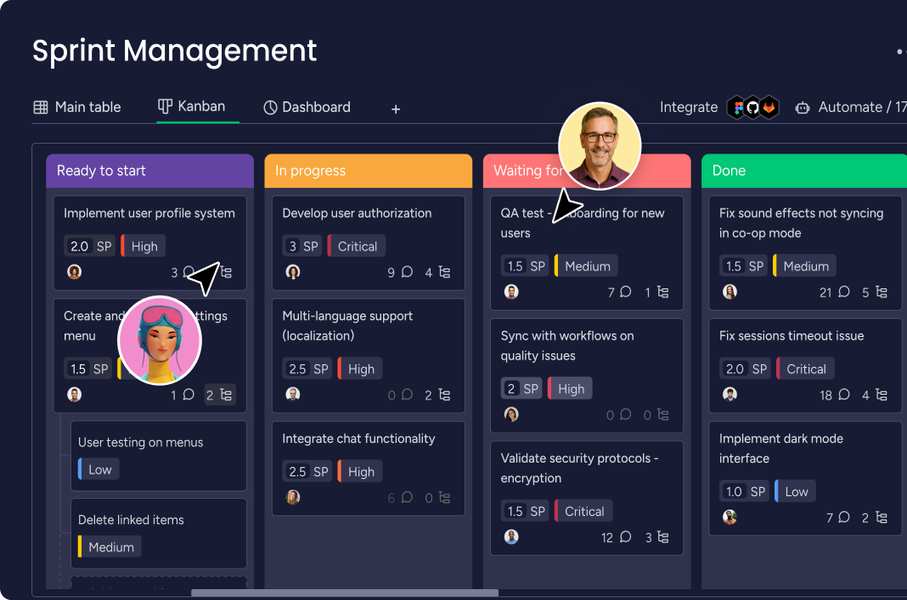Click assignee avatar on Integrate chat functionality
Image resolution: width=907 pixels, height=600 pixels.
point(293,497)
